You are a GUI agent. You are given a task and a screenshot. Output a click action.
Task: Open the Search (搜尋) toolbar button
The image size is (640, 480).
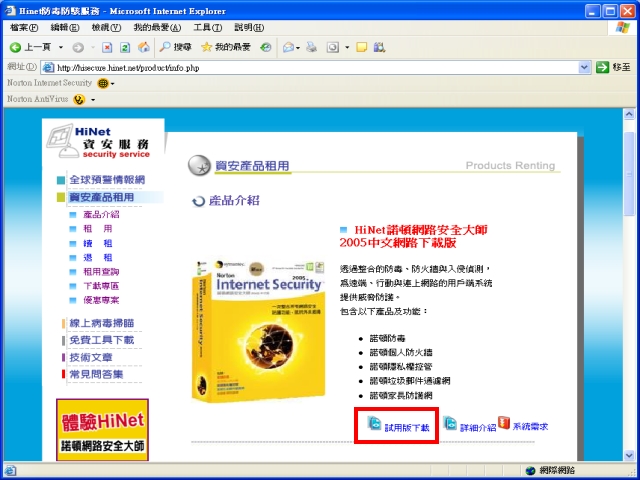click(175, 47)
